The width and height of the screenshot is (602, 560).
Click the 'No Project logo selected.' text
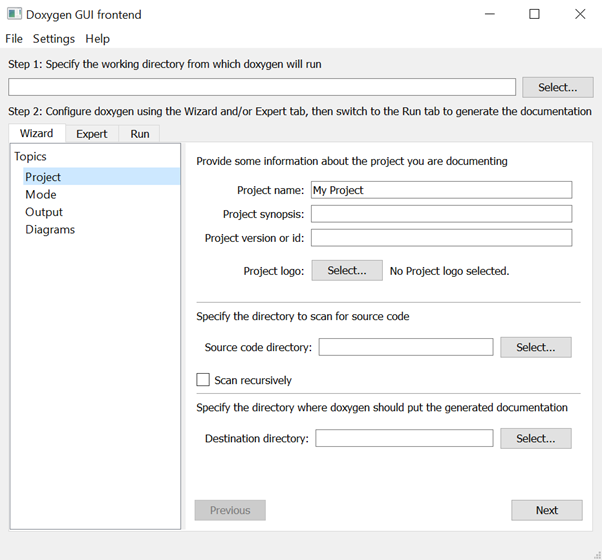click(449, 271)
